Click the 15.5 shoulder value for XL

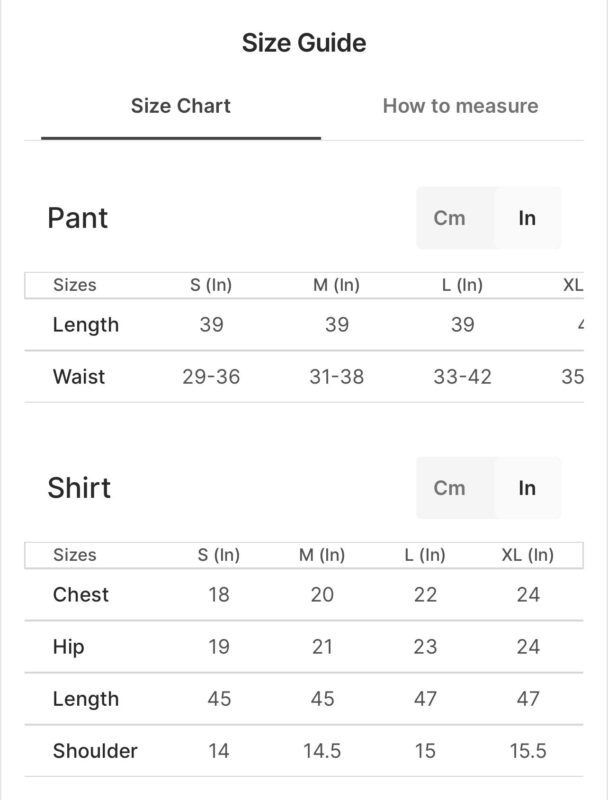point(527,751)
